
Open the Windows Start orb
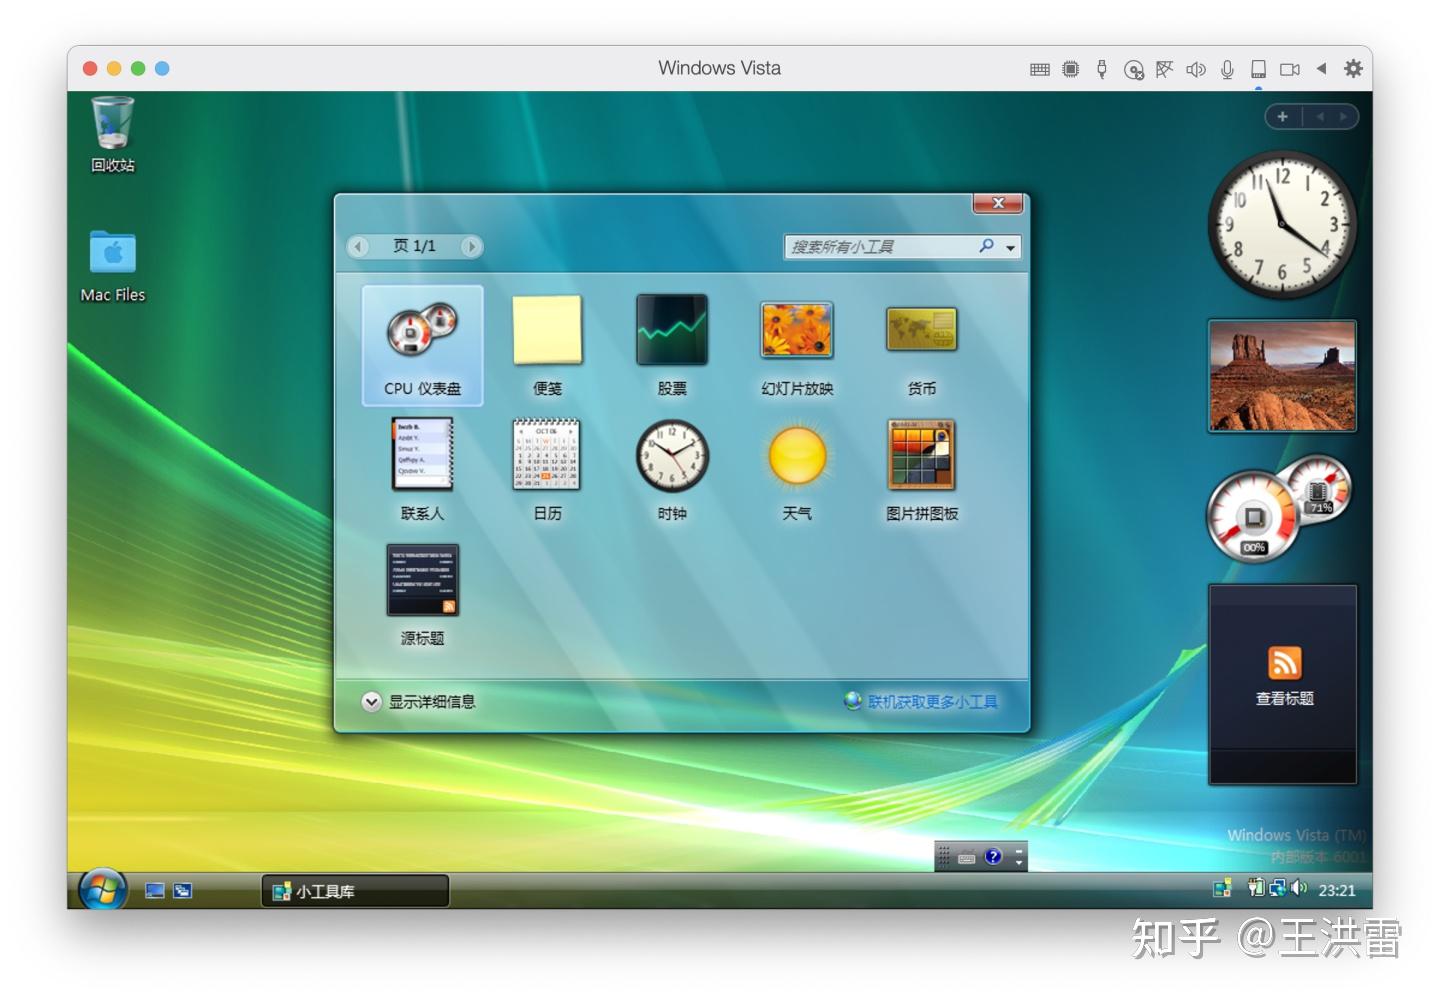point(102,889)
